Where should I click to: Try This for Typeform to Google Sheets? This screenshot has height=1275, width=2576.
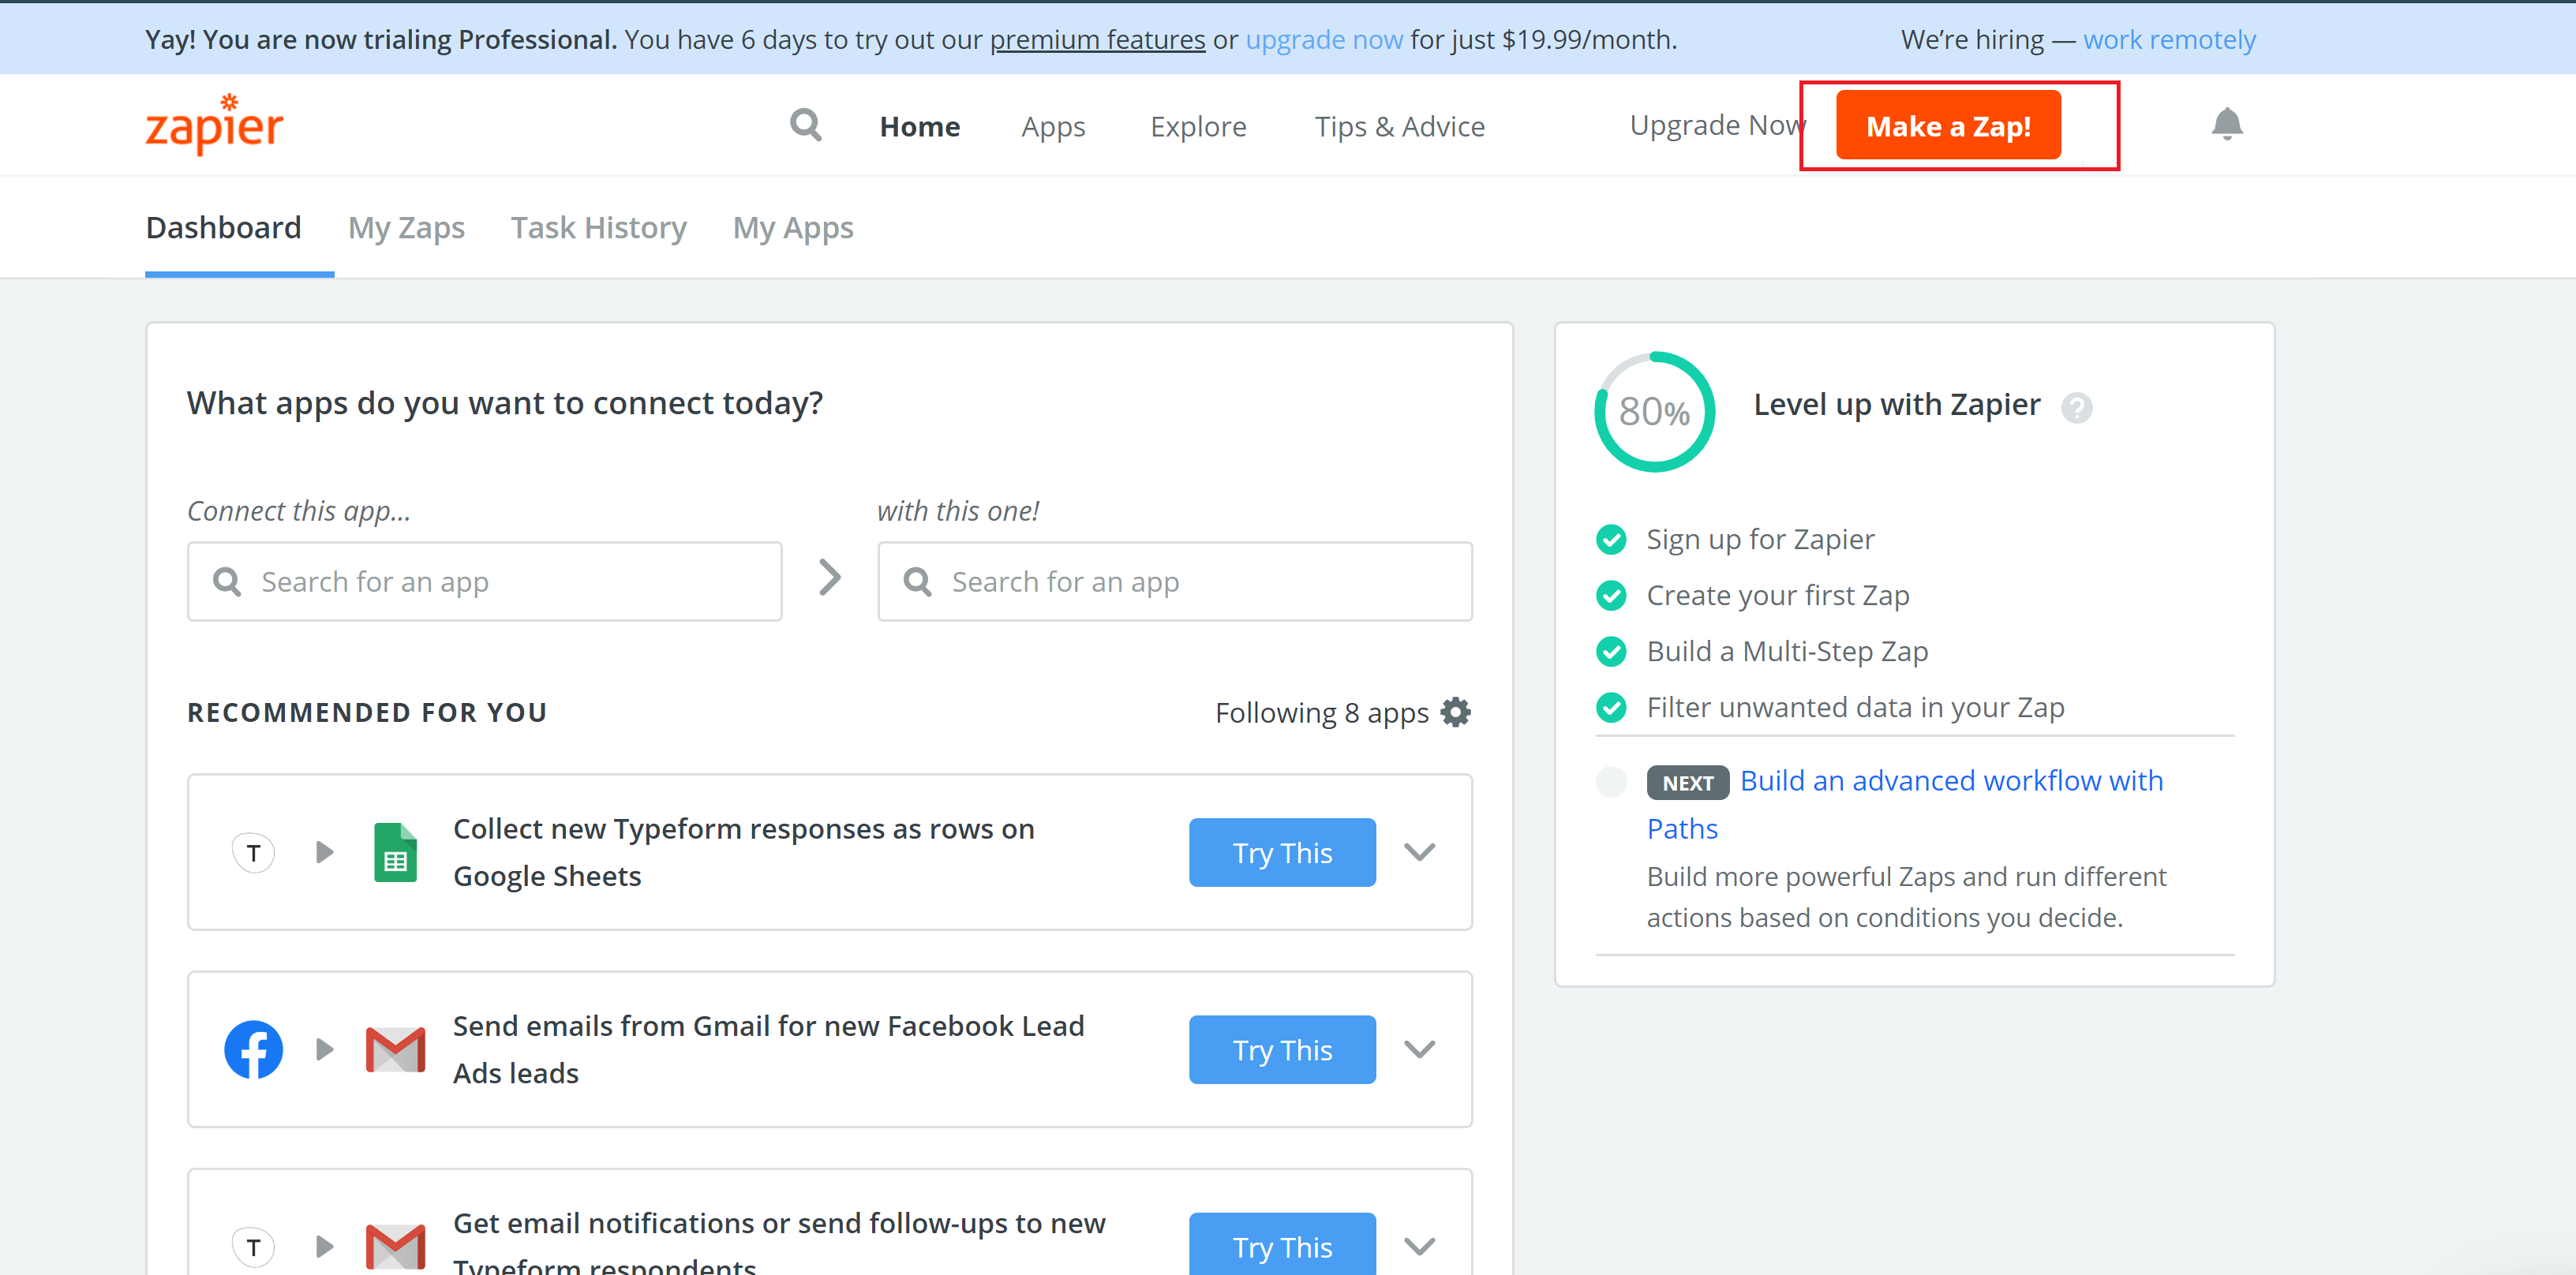1282,852
